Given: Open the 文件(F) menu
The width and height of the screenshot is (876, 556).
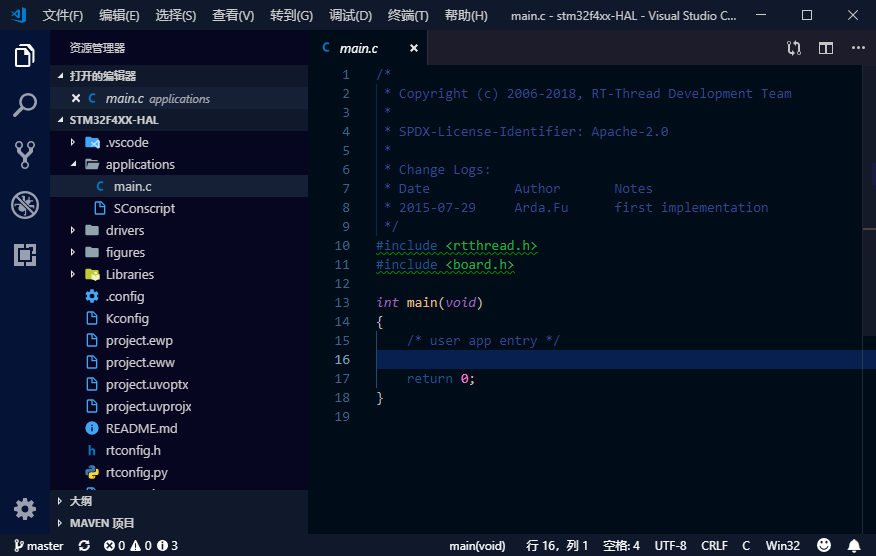Looking at the screenshot, I should pos(63,16).
